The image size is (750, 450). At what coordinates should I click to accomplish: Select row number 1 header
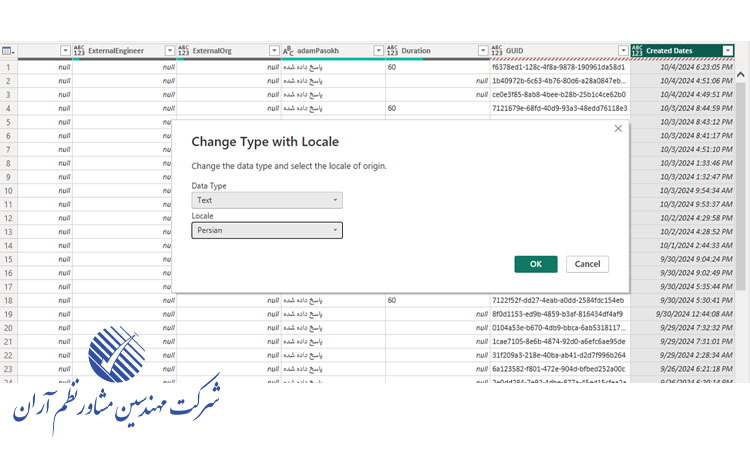coord(8,67)
